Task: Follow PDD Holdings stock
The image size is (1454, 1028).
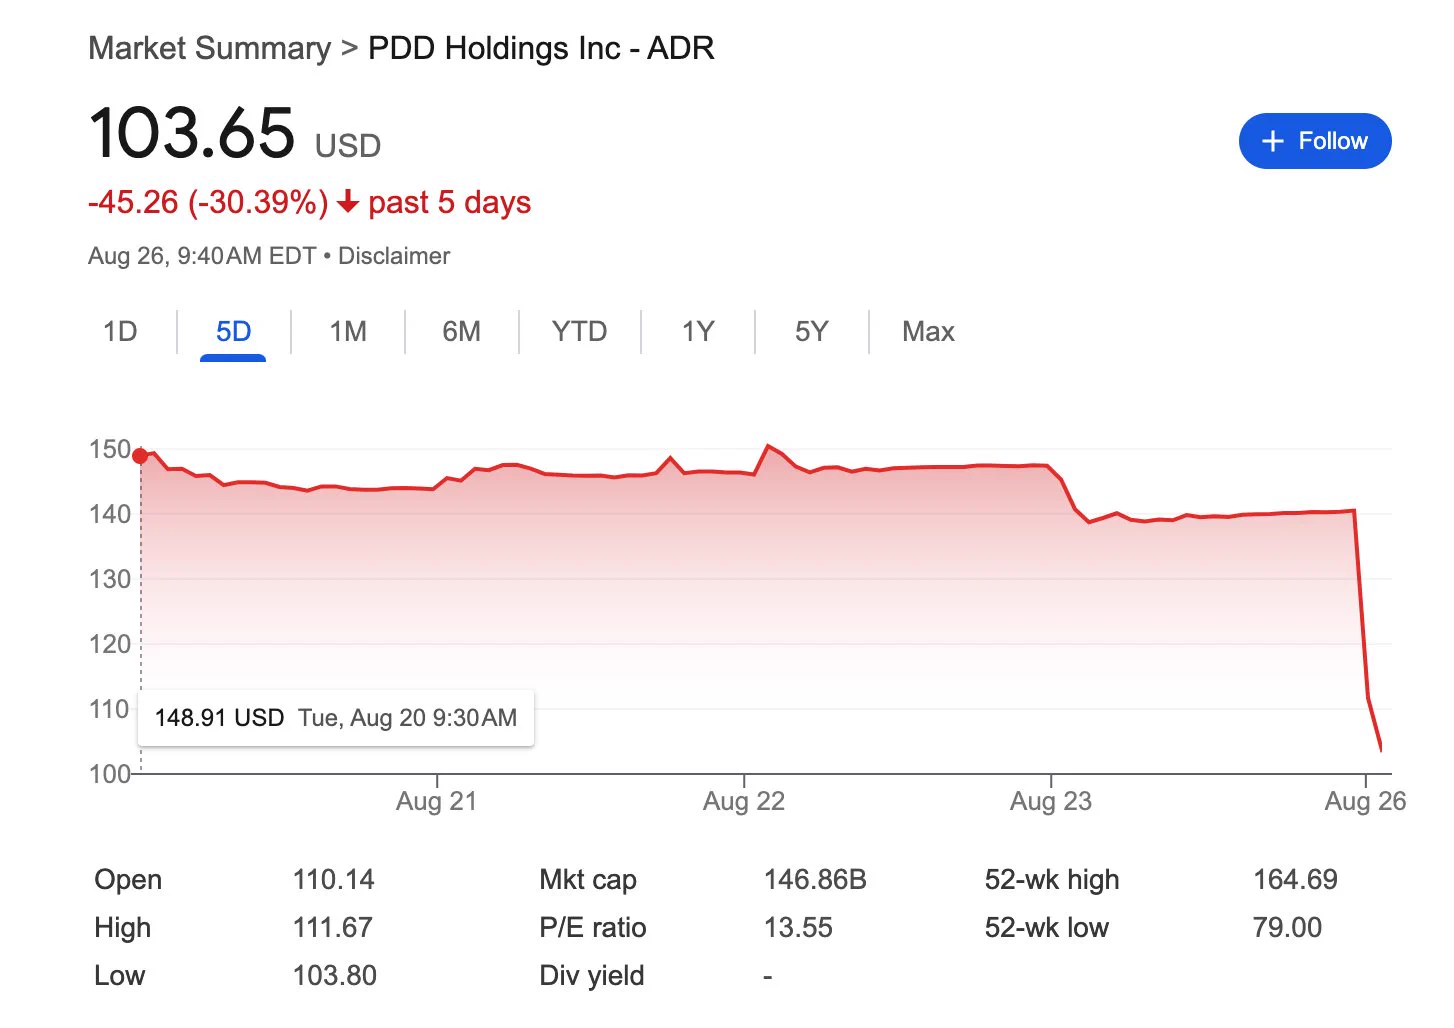Action: 1315,141
